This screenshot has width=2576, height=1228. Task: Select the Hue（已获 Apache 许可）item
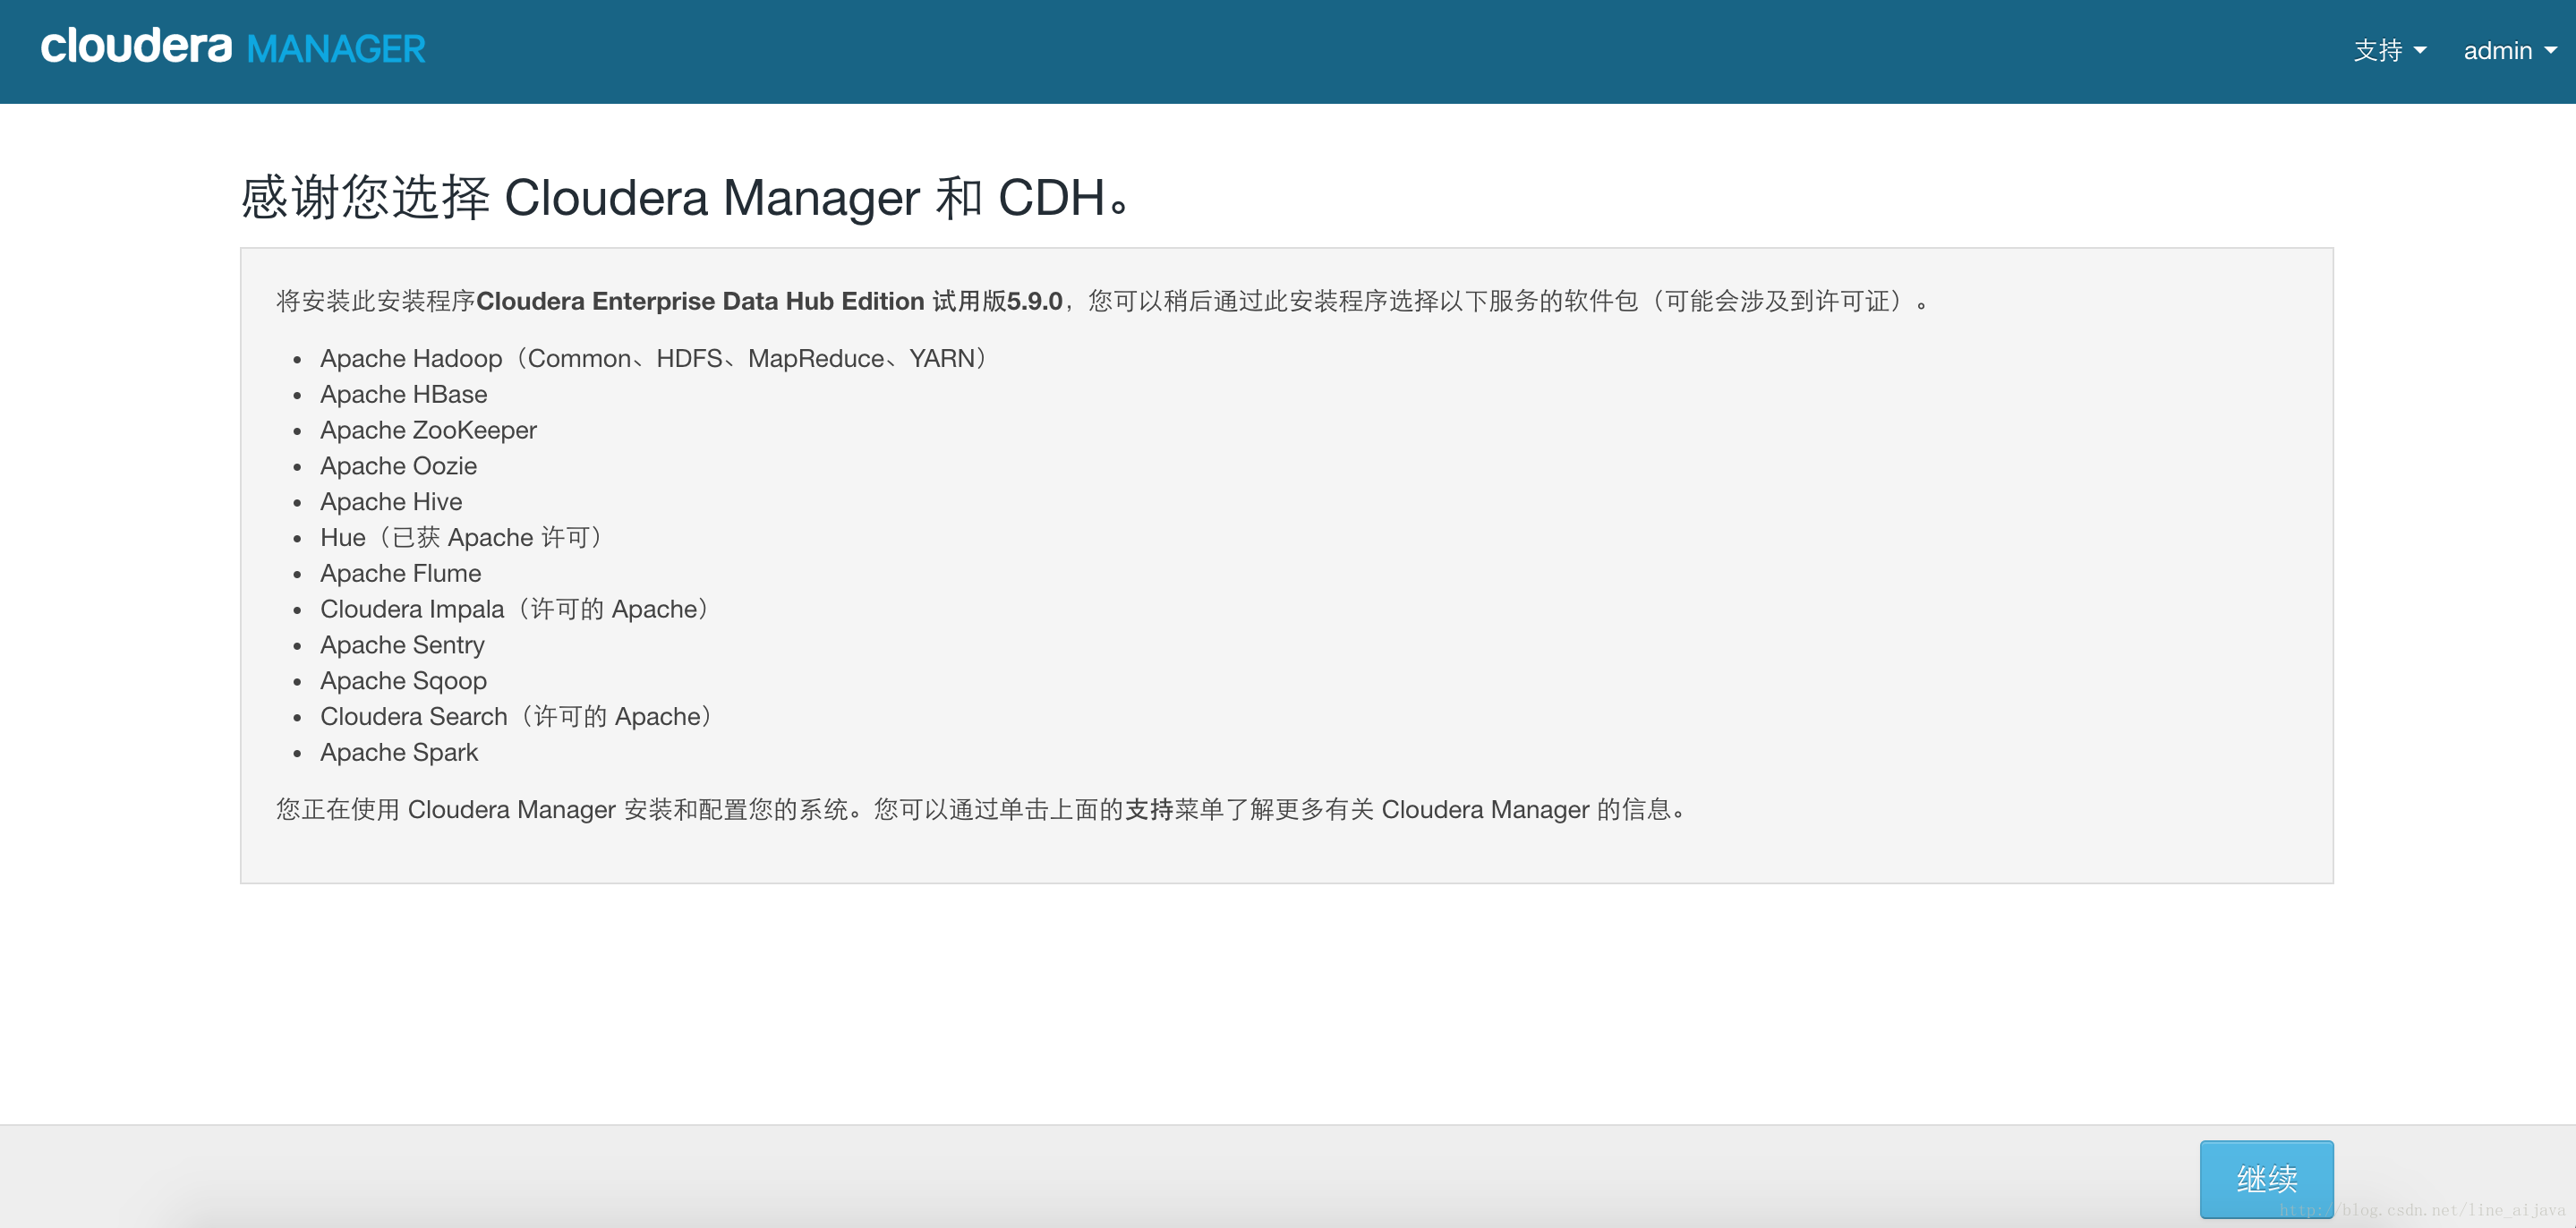click(x=464, y=537)
